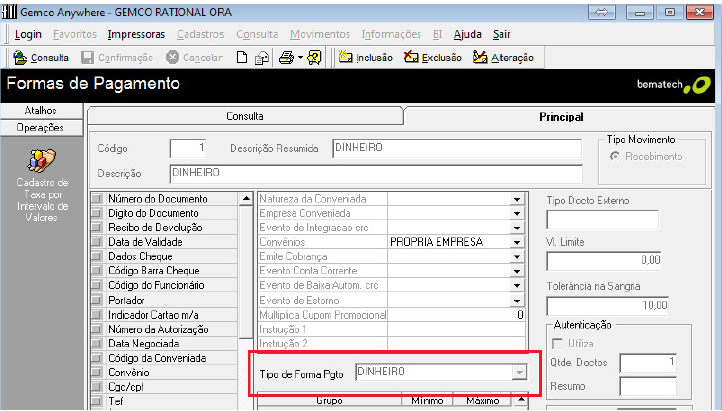
Task: Check Data Negociada checkbox
Action: pyautogui.click(x=96, y=344)
